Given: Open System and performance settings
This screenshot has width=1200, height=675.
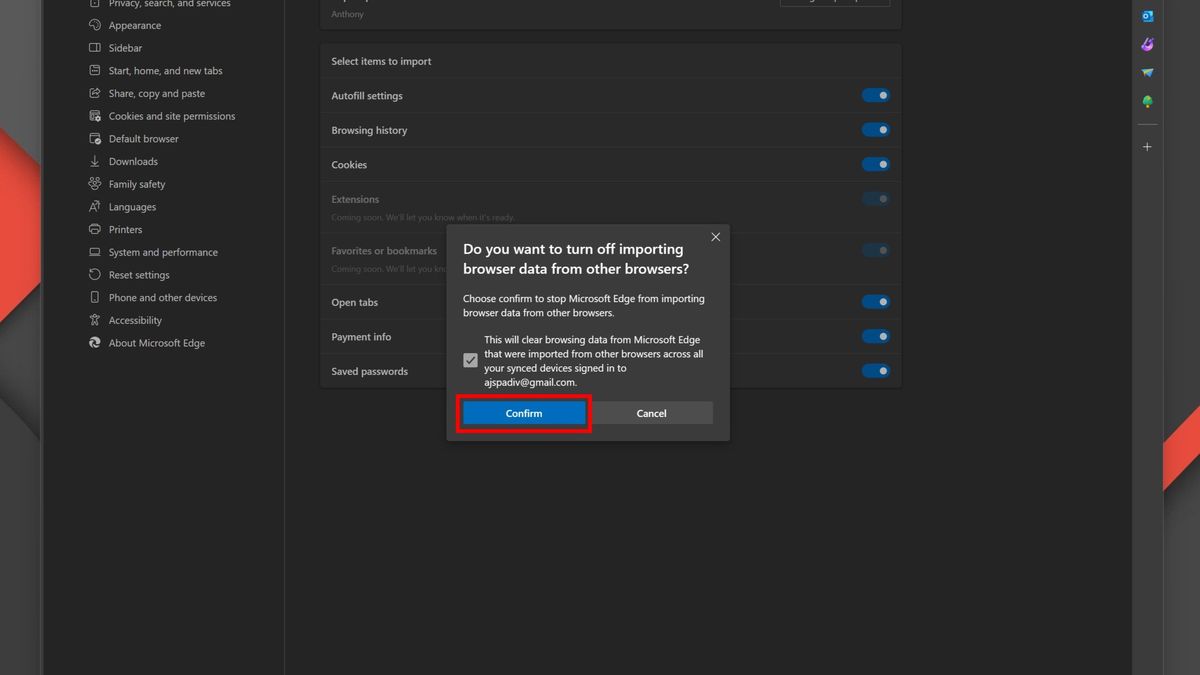Looking at the screenshot, I should pyautogui.click(x=162, y=252).
